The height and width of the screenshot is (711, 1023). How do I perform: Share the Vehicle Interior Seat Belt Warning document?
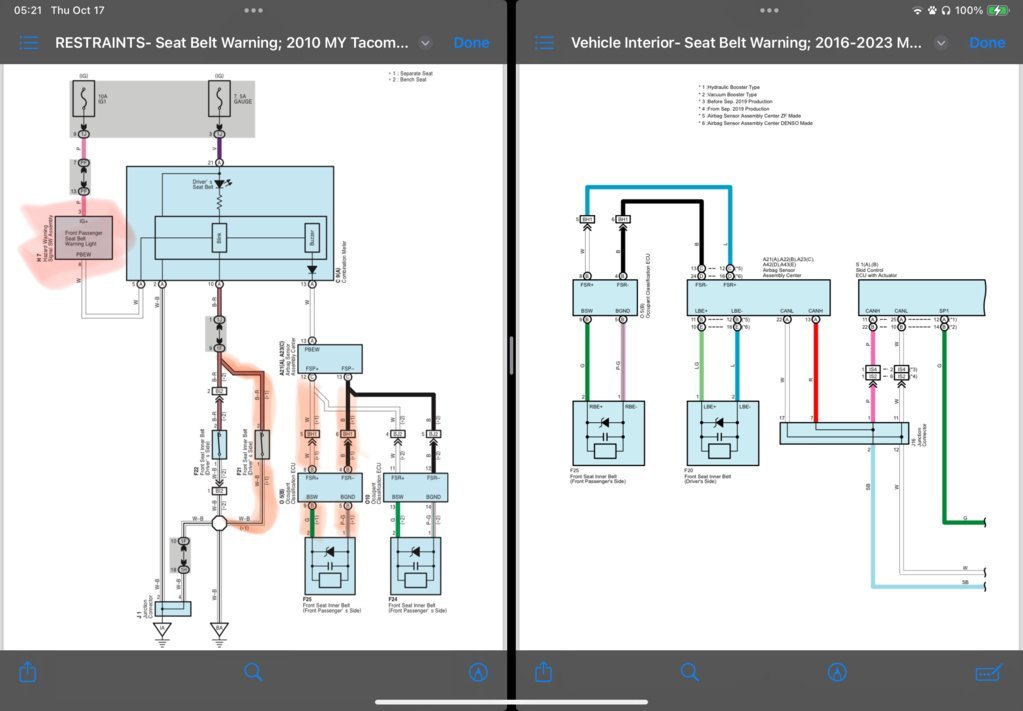[543, 672]
